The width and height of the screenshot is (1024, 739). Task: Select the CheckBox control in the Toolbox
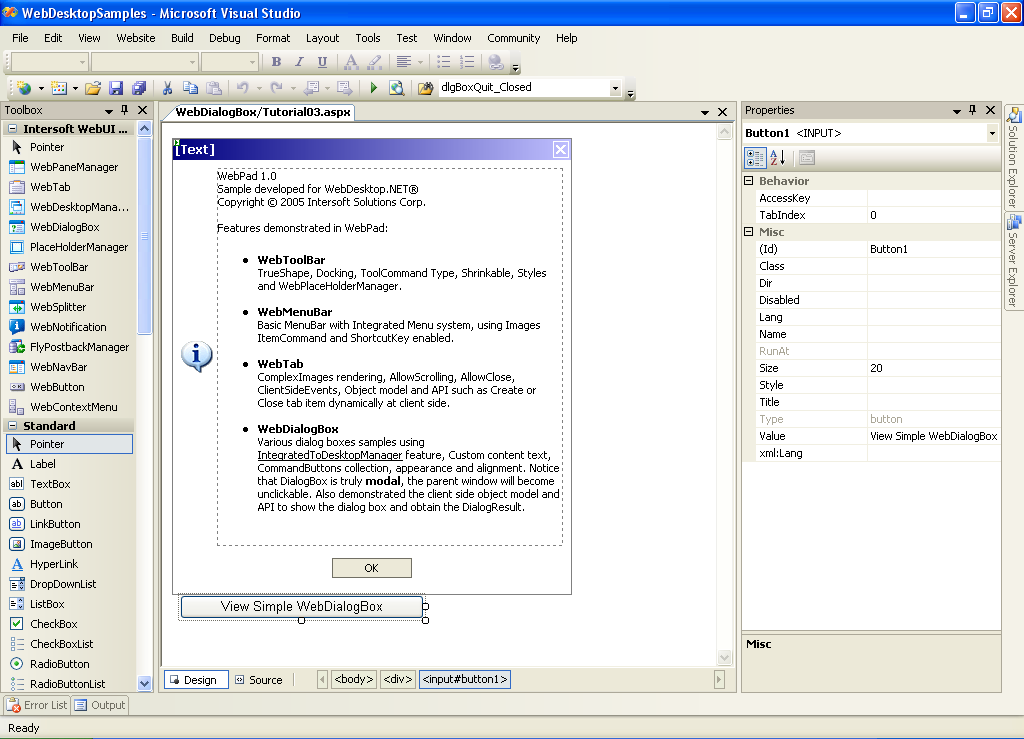pos(53,624)
